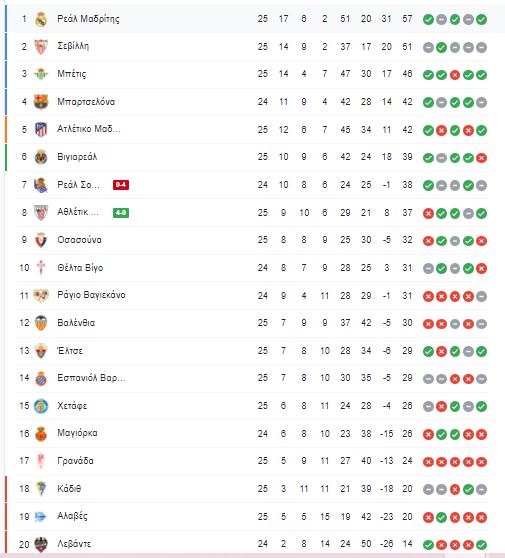Click the Valencia club crest
Screen dimensions: 505x558
coord(41,323)
